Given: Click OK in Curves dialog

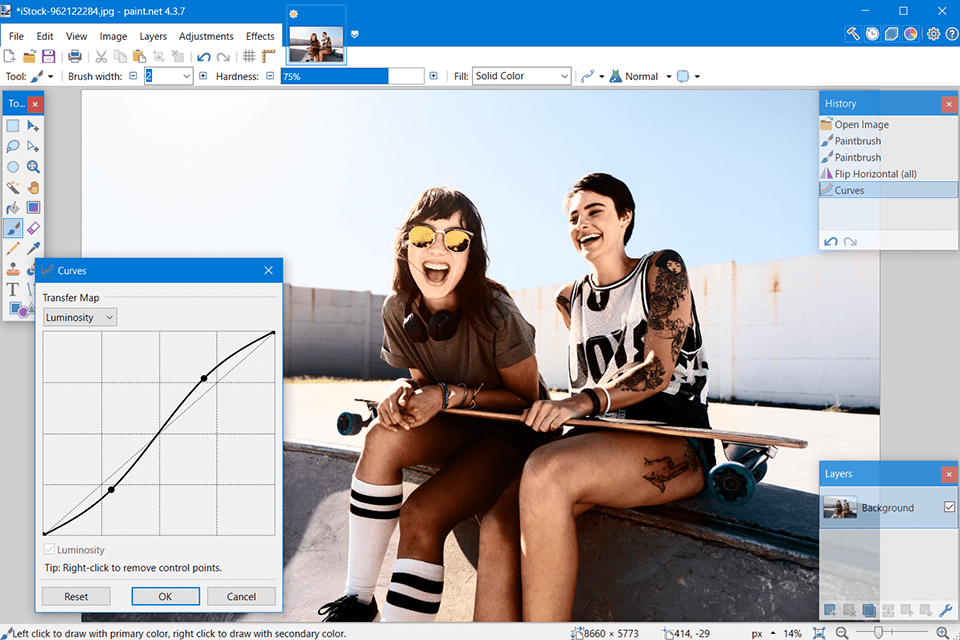Looking at the screenshot, I should click(x=165, y=596).
